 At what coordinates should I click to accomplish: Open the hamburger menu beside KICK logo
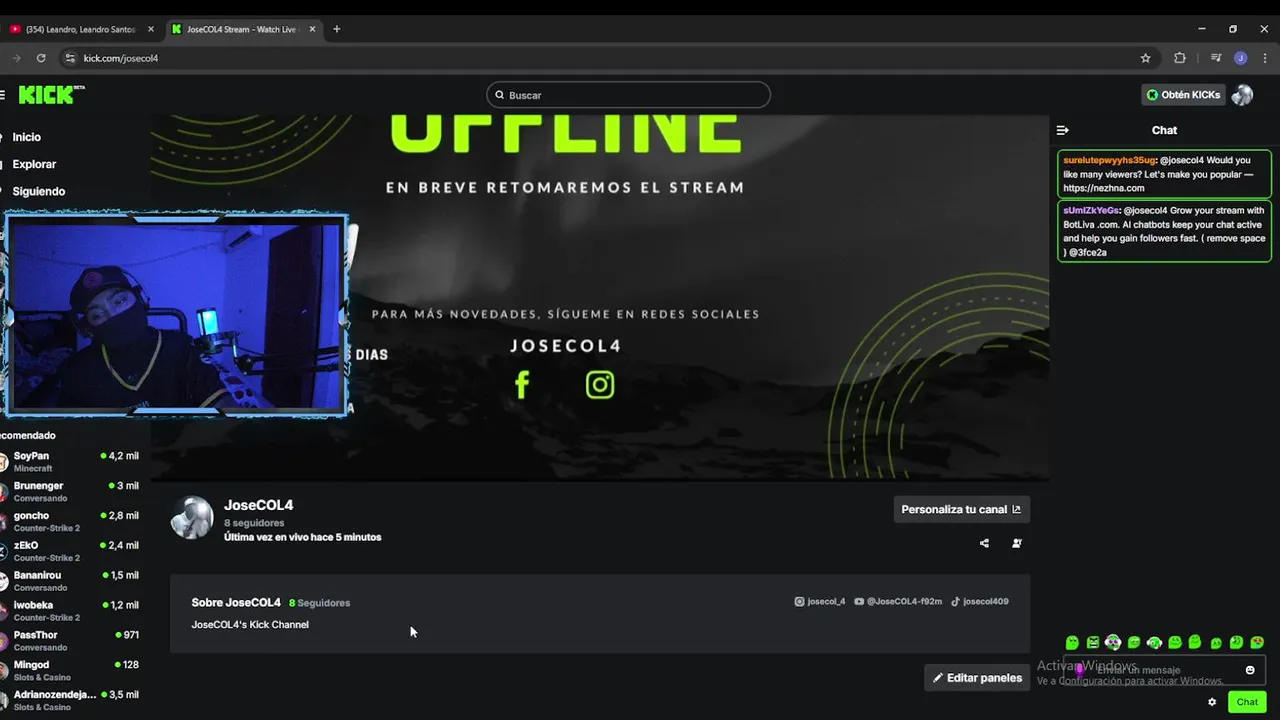(x=2, y=95)
